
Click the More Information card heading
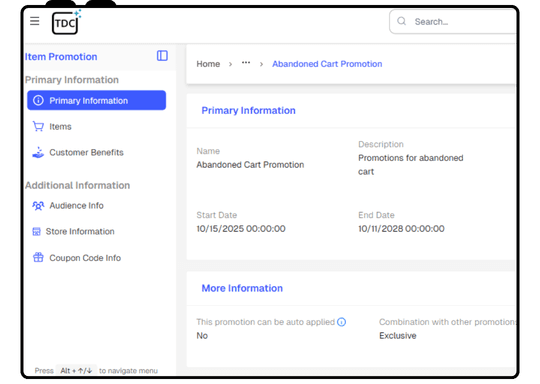(242, 288)
